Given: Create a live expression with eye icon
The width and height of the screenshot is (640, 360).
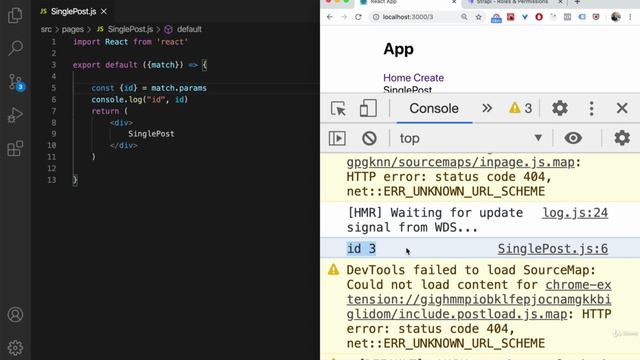Looking at the screenshot, I should (x=573, y=138).
